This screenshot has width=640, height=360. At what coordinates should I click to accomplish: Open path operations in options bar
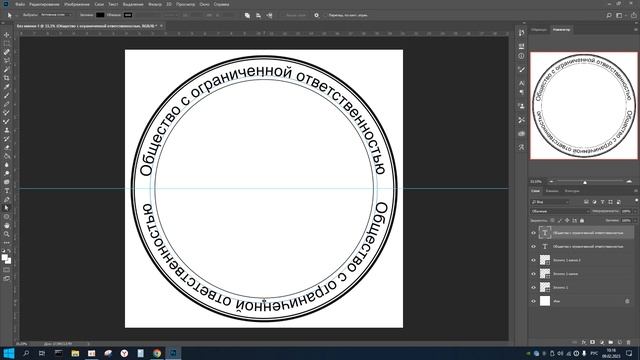(x=247, y=15)
